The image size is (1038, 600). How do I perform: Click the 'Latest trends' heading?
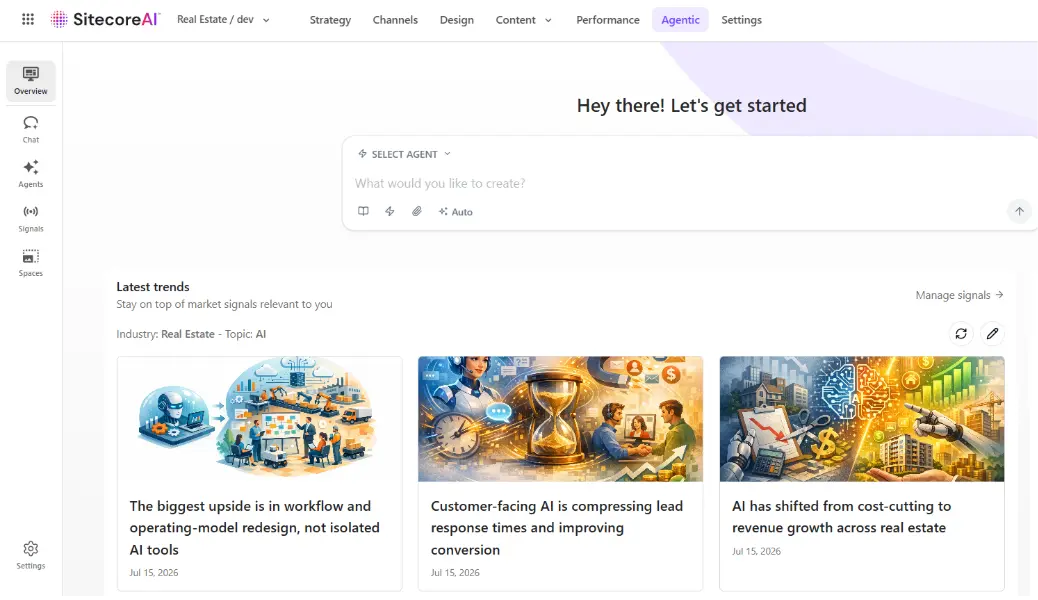coord(153,287)
